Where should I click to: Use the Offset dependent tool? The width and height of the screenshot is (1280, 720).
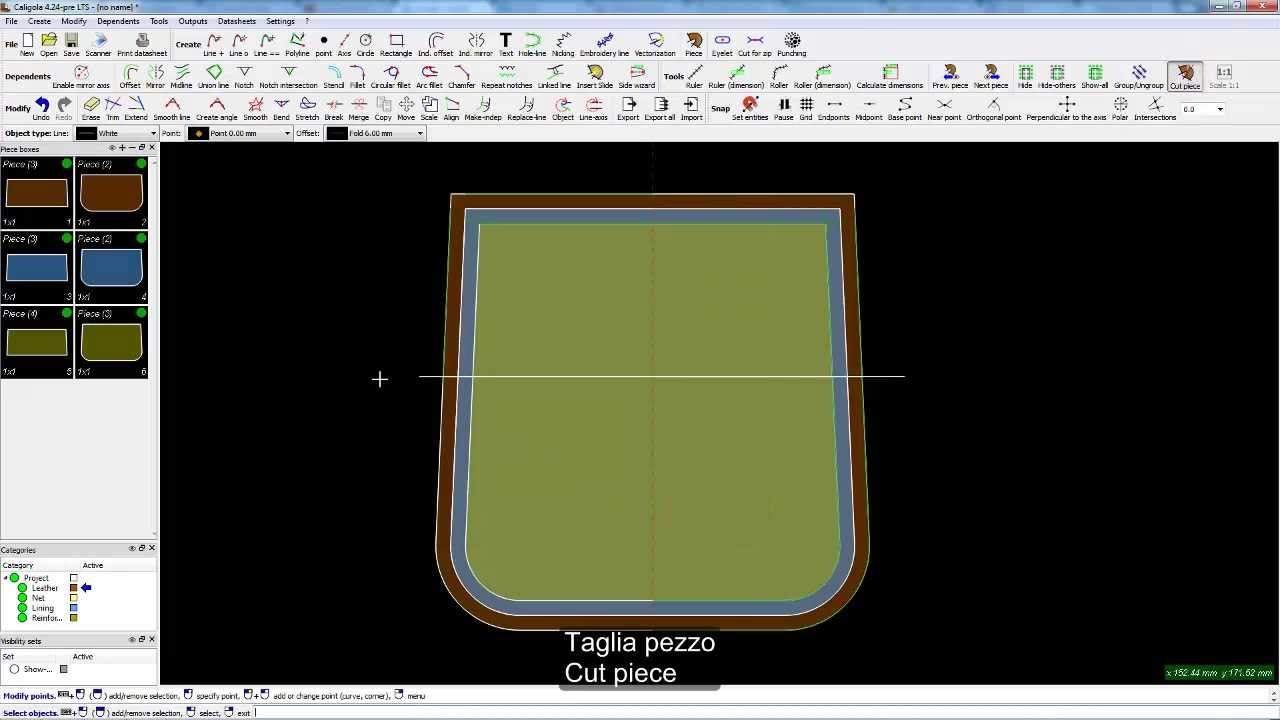(130, 77)
